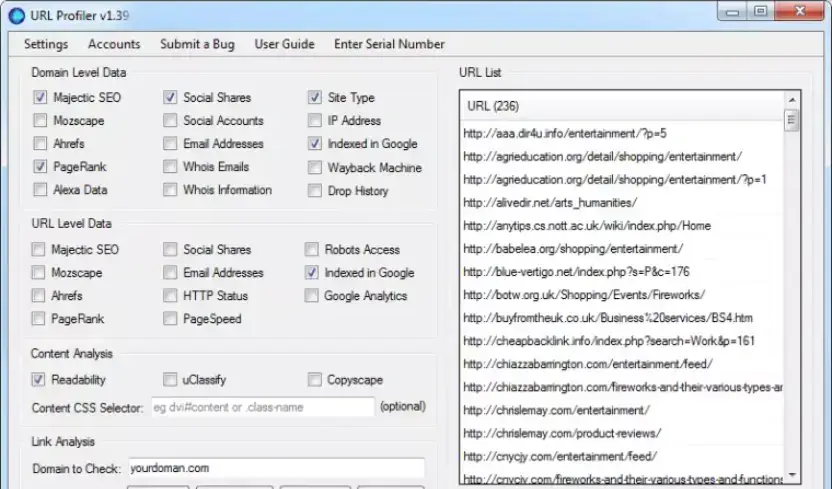Enable Alexa Data checkbox
This screenshot has height=489, width=832.
tap(40, 189)
